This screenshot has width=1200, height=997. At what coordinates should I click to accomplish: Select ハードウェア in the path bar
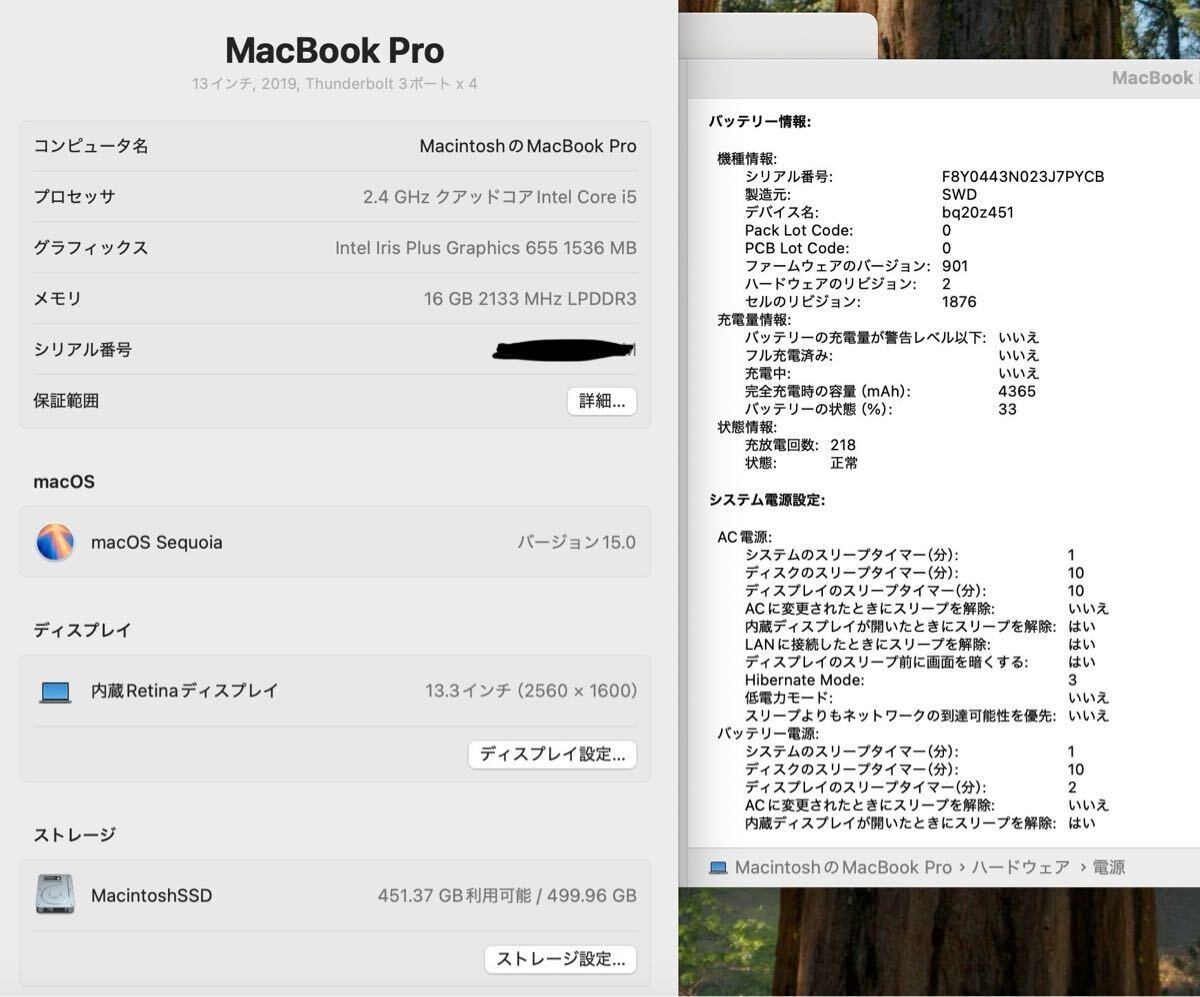(x=1020, y=868)
